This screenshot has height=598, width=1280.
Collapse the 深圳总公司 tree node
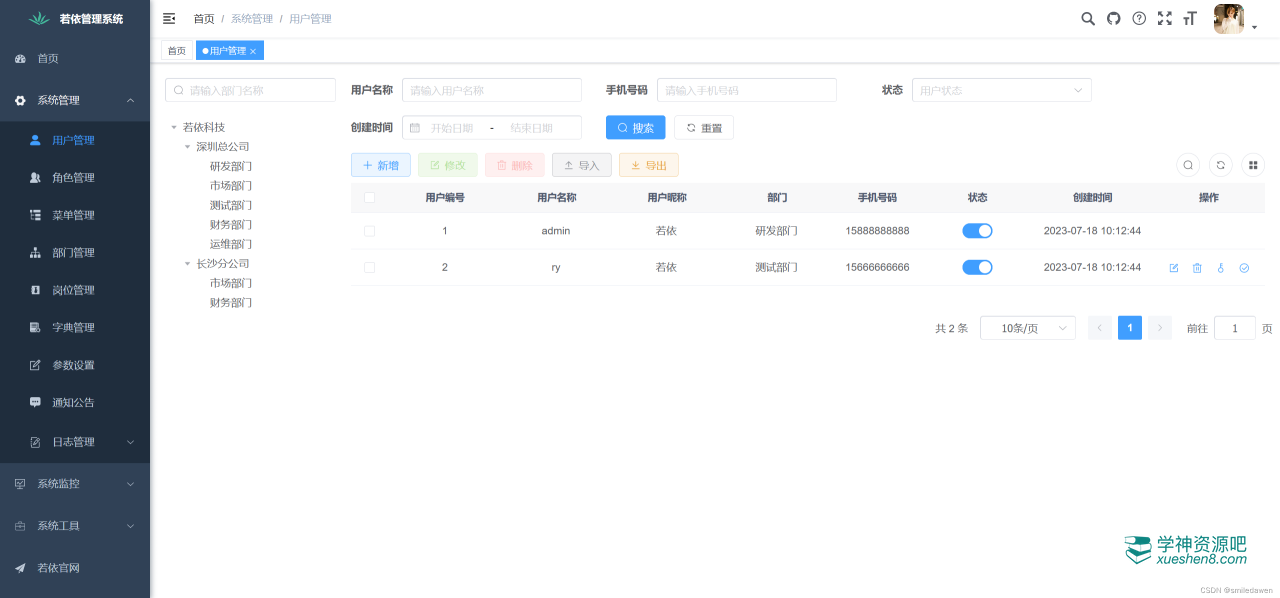click(x=187, y=147)
